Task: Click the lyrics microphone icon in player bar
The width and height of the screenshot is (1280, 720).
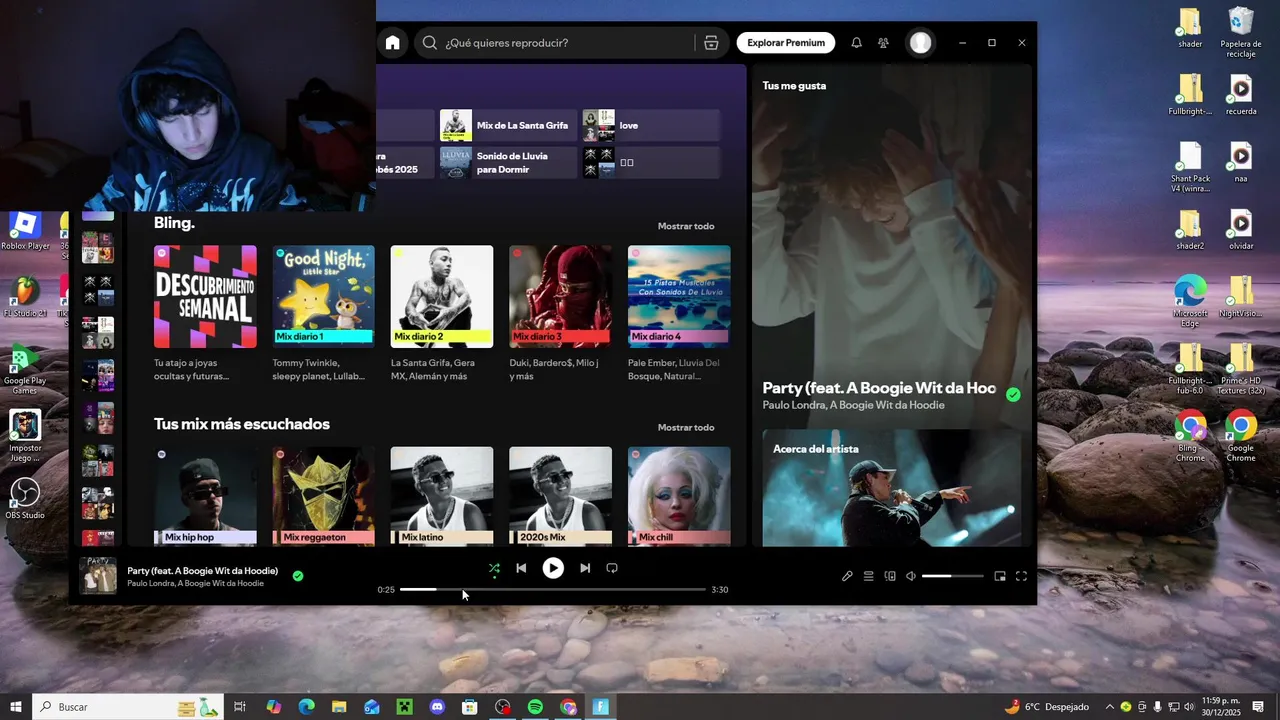Action: [x=847, y=576]
